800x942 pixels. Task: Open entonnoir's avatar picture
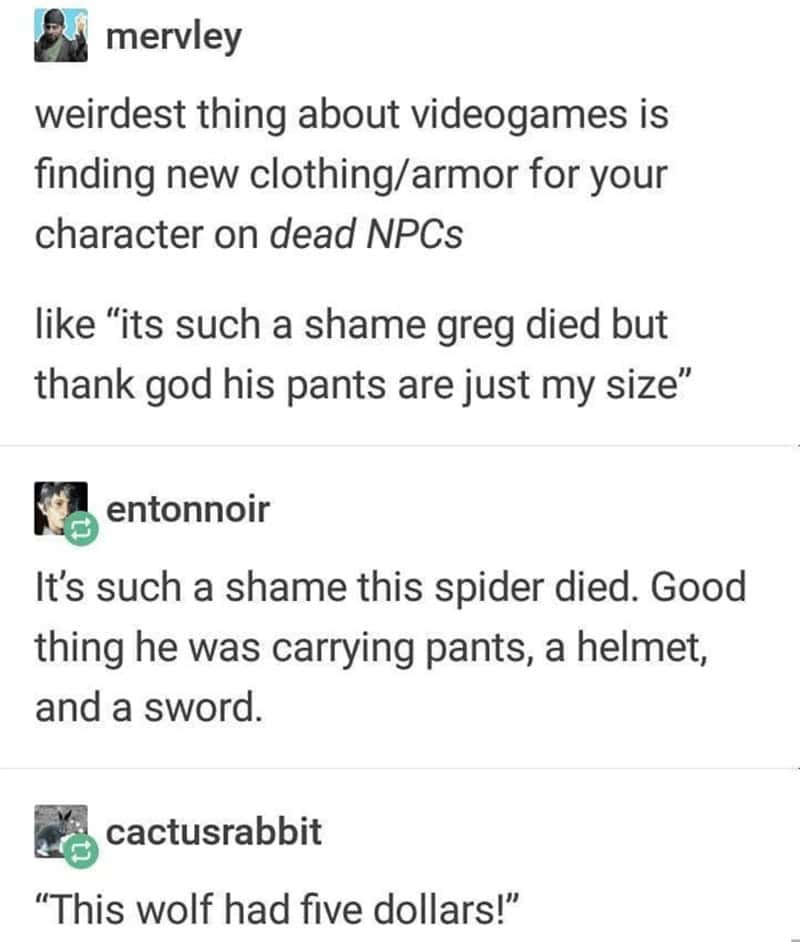[x=61, y=508]
